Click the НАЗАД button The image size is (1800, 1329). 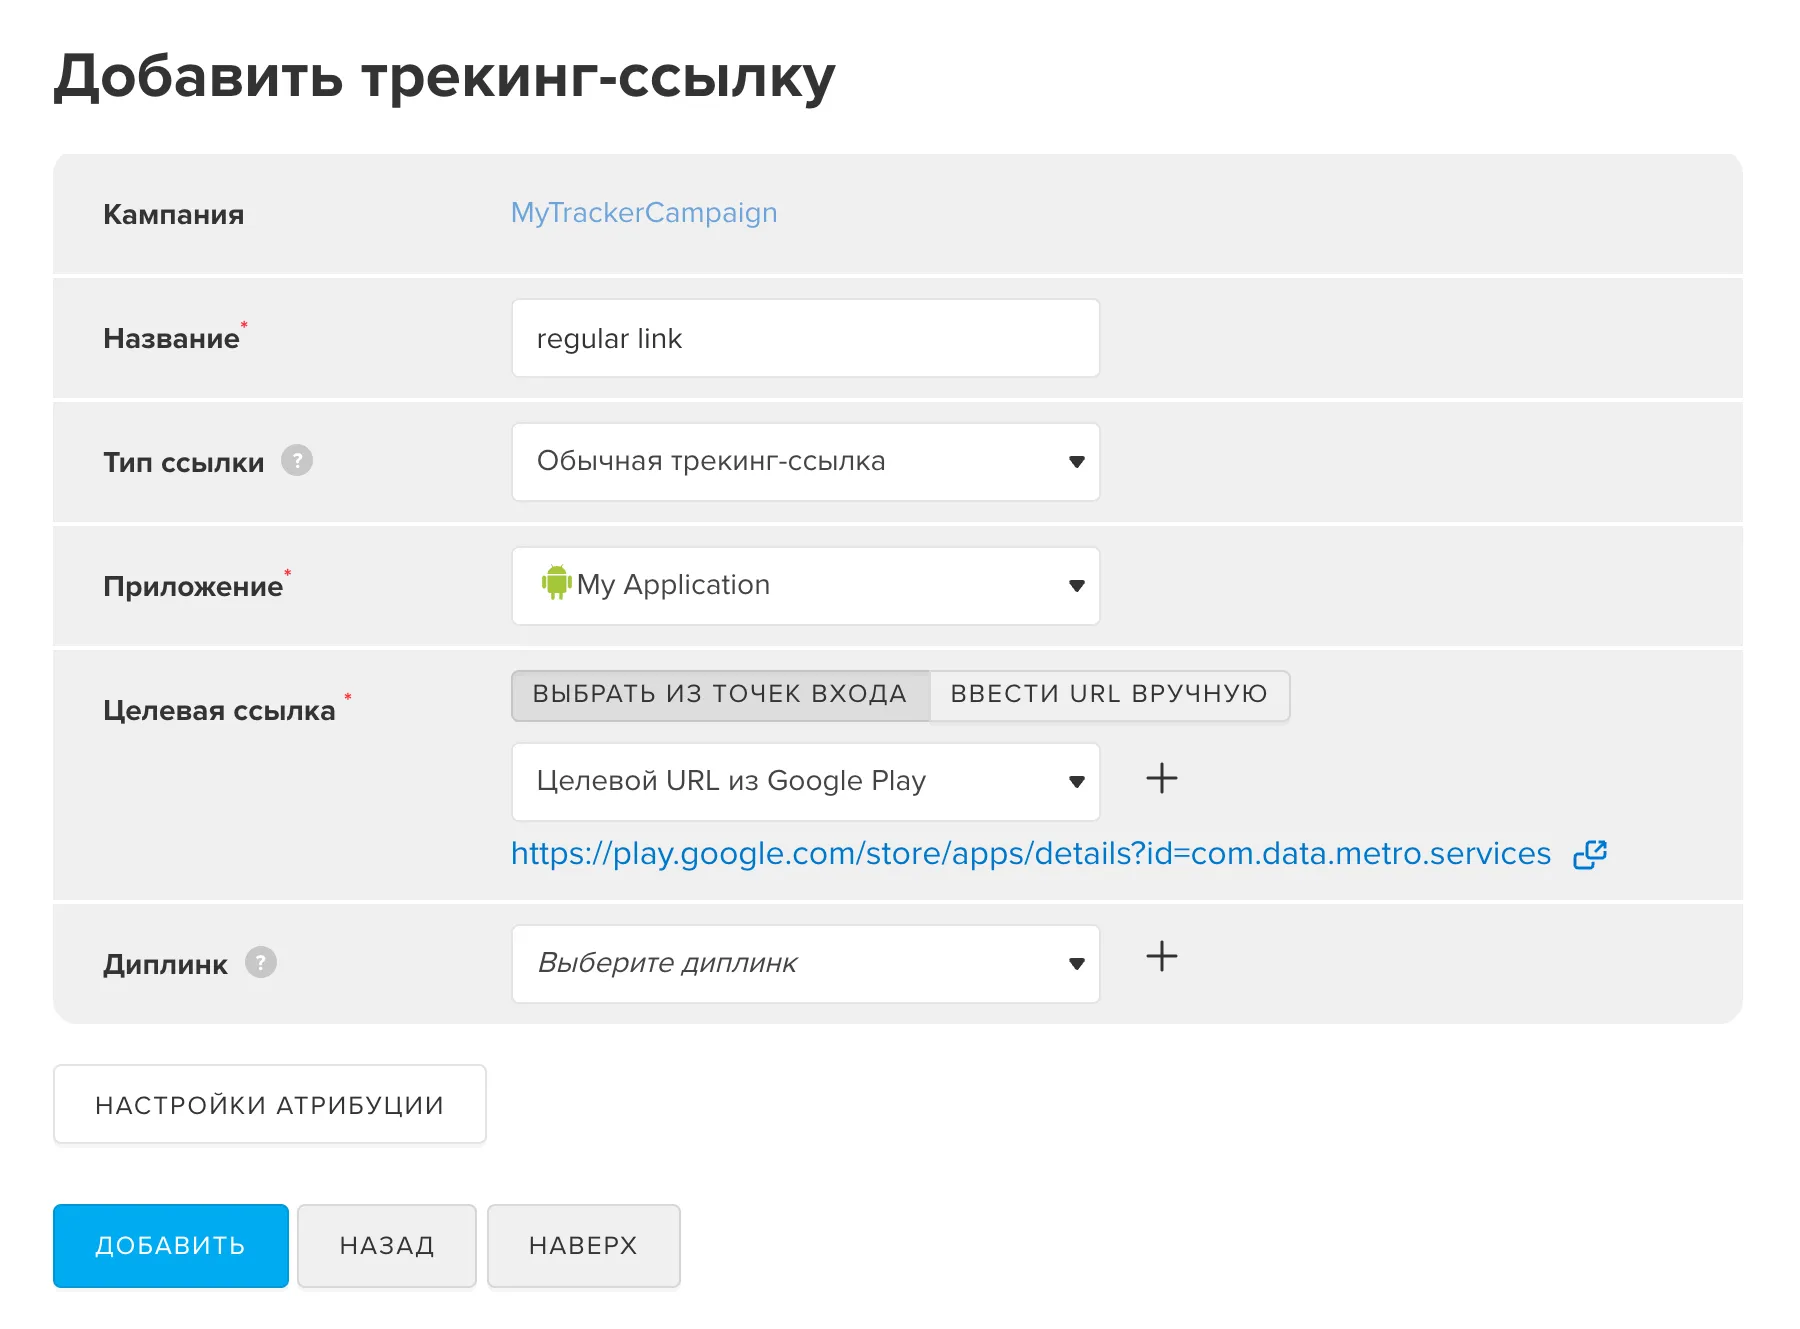[x=387, y=1245]
